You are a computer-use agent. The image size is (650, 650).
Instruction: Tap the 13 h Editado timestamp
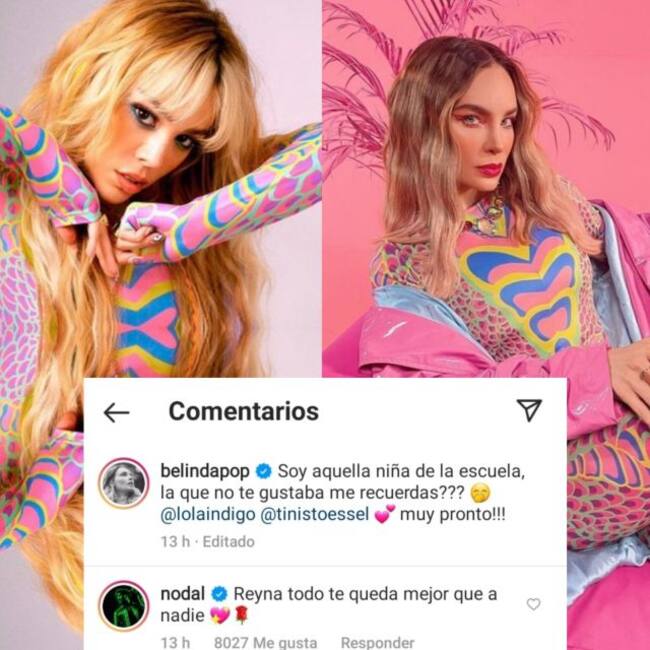click(x=208, y=542)
